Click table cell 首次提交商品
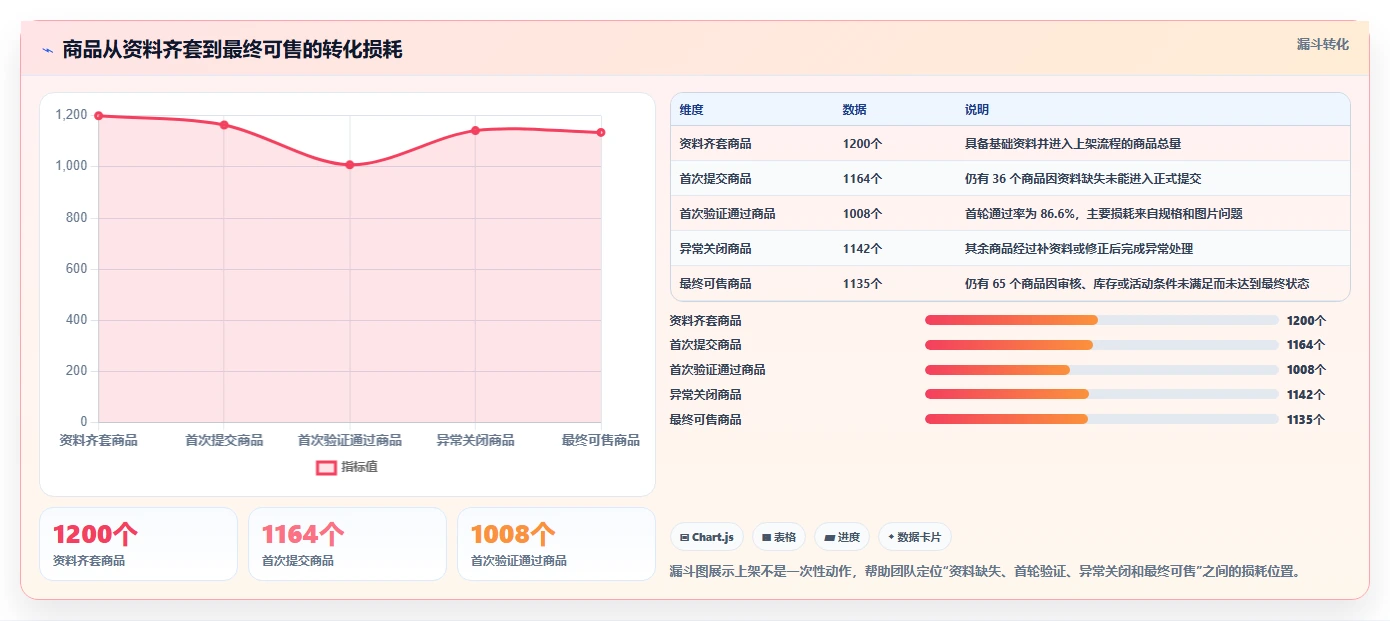The width and height of the screenshot is (1390, 621). (715, 179)
